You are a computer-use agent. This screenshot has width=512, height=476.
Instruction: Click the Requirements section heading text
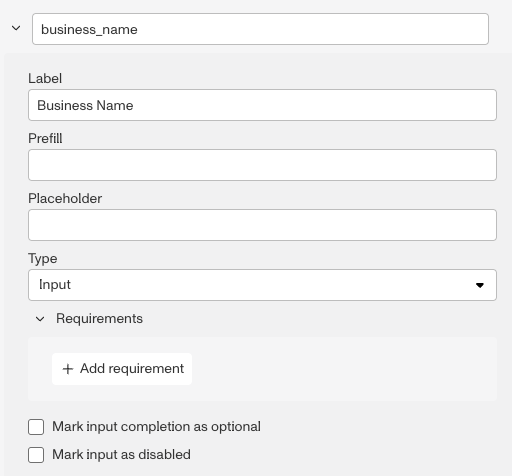[99, 319]
